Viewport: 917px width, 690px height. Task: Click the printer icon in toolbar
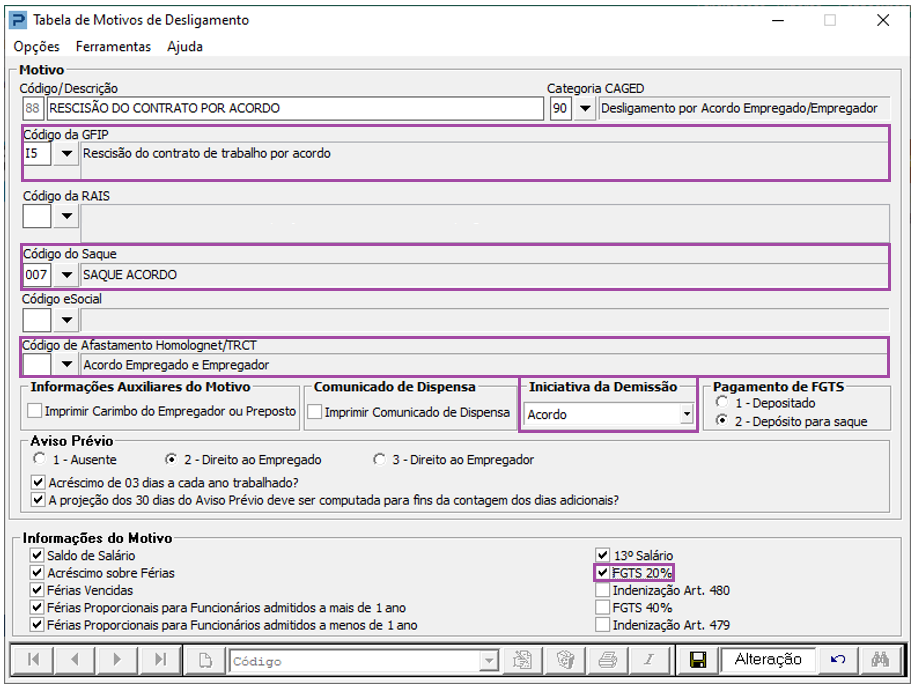(608, 661)
